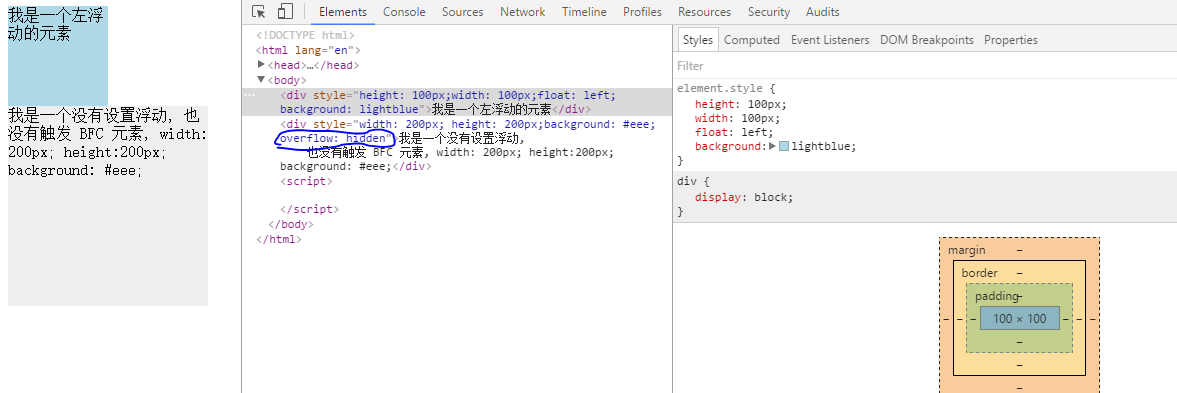Viewport: 1177px width, 393px height.
Task: Select the closing script tag line
Action: pyautogui.click(x=309, y=210)
